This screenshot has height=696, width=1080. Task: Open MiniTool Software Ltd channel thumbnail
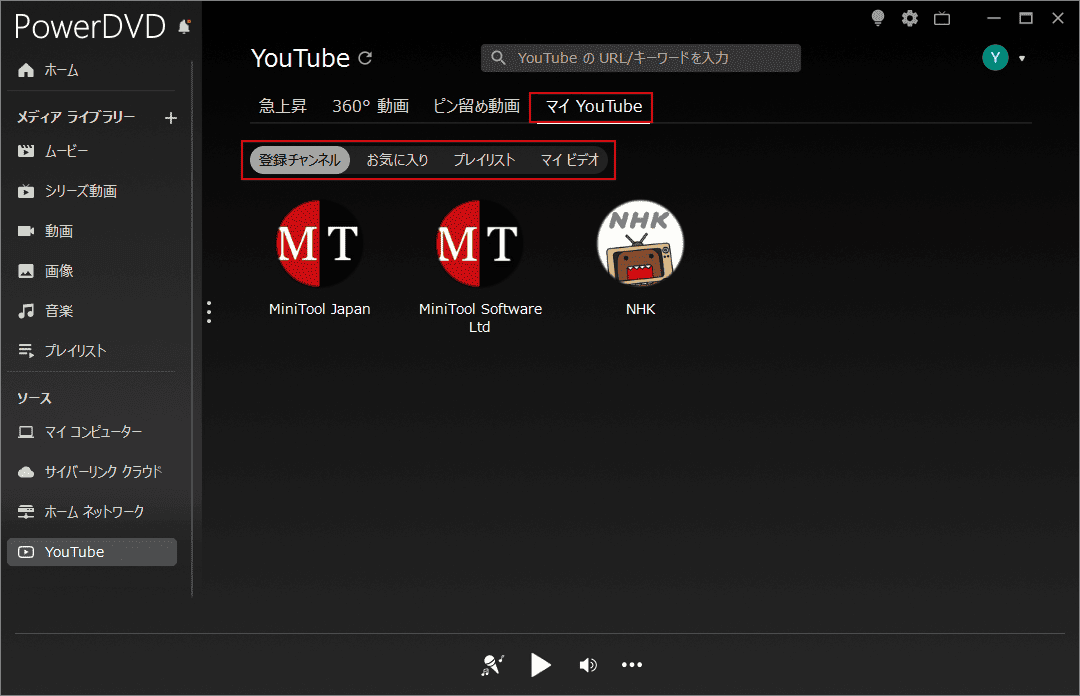[x=479, y=243]
